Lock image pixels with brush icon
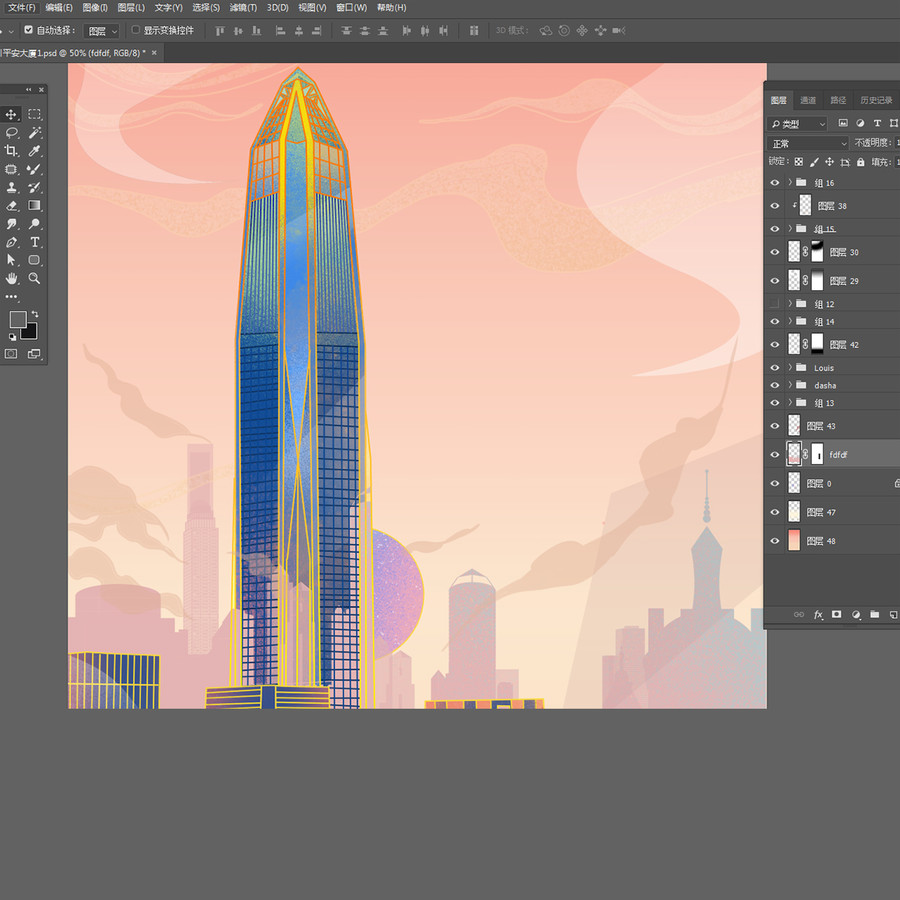Image resolution: width=900 pixels, height=900 pixels. [814, 162]
